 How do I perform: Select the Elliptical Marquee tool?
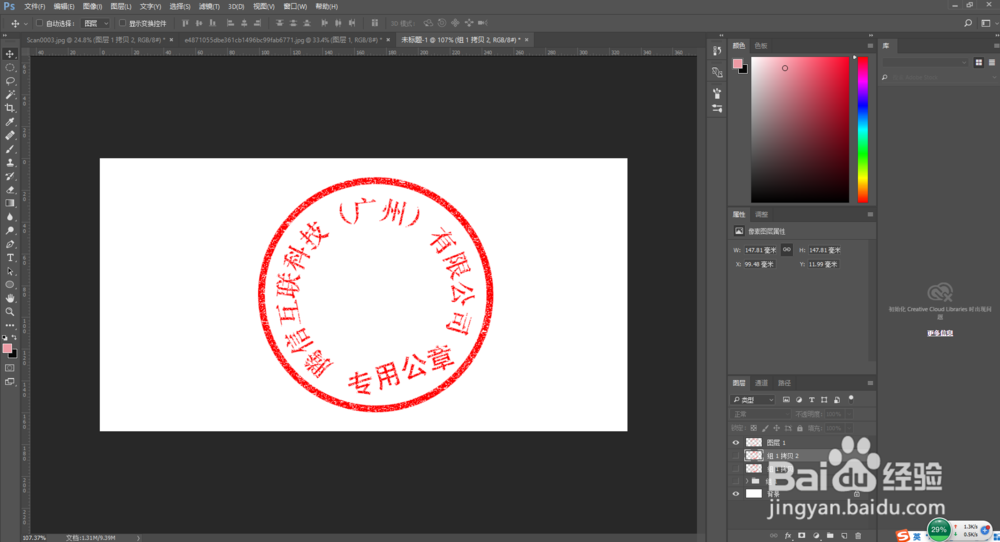point(10,68)
